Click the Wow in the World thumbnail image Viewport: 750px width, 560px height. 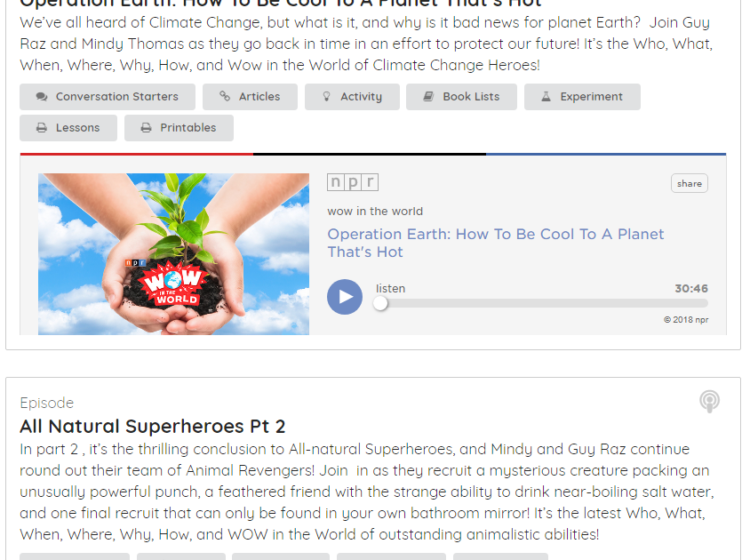[x=174, y=254]
